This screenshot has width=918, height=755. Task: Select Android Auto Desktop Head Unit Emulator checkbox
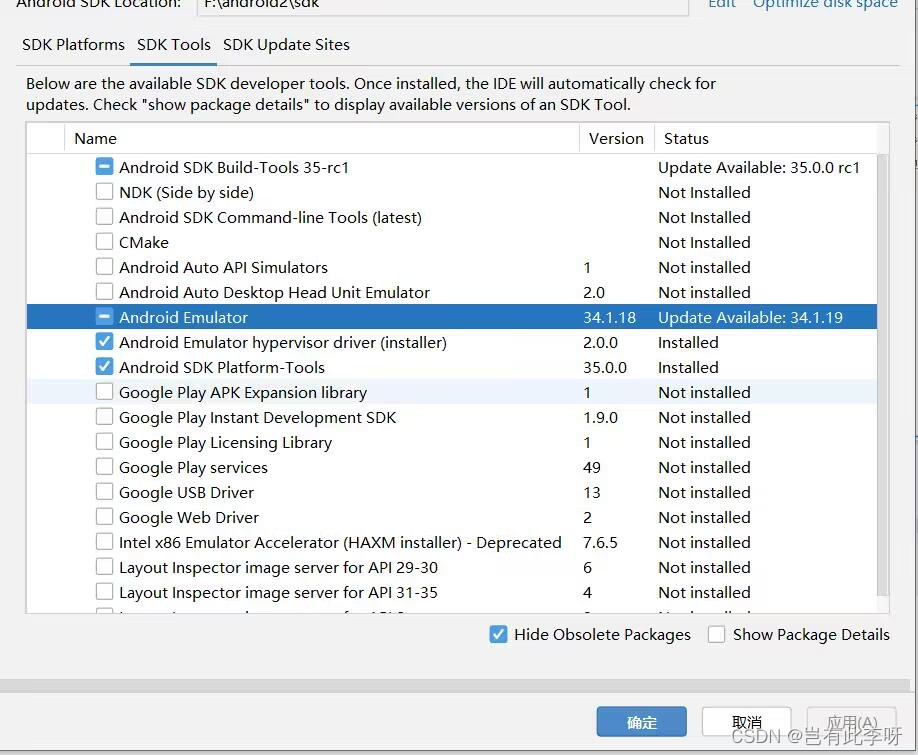click(104, 291)
